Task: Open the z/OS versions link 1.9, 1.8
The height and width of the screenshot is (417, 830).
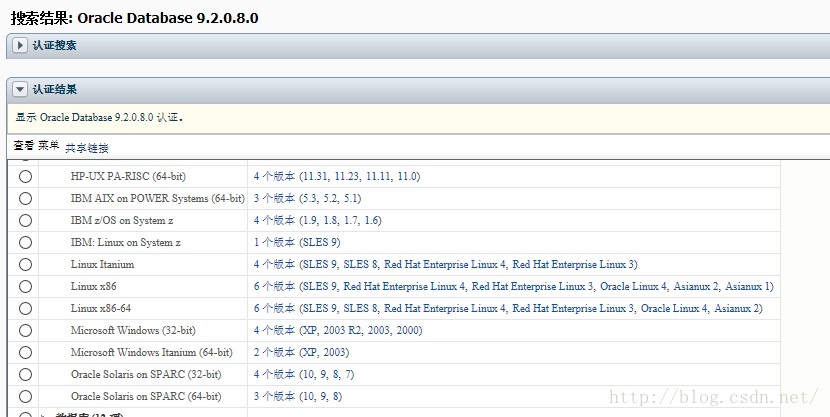Action: click(x=317, y=220)
